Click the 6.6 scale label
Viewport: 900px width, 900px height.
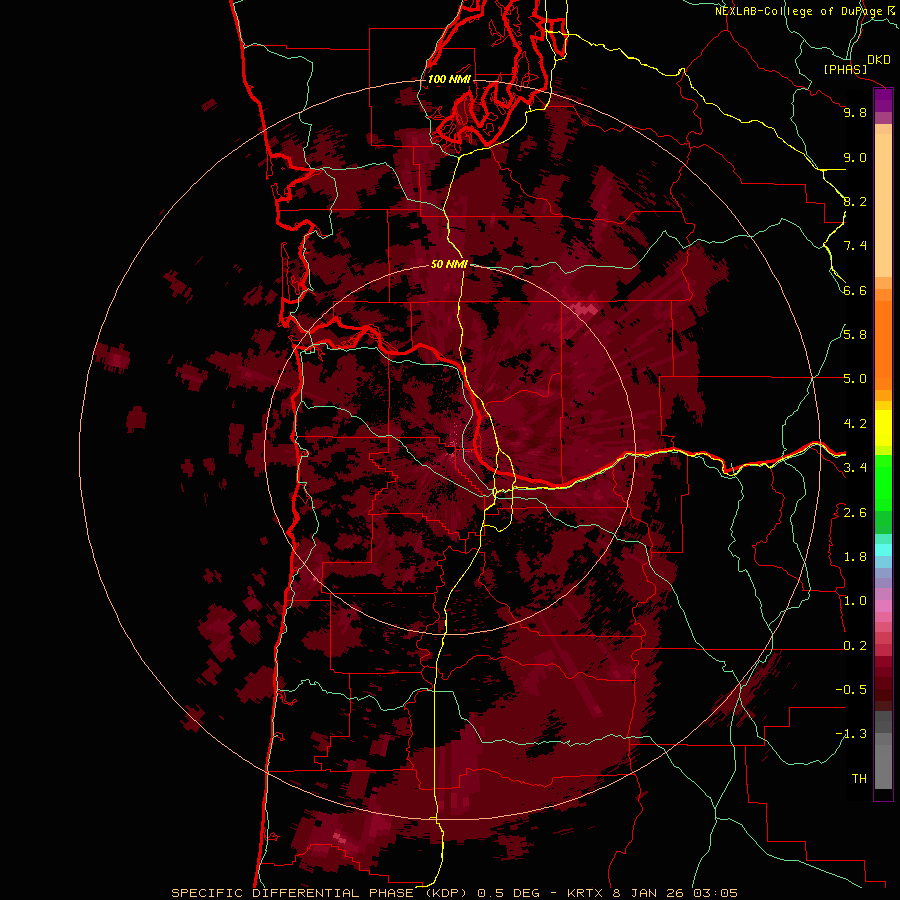pyautogui.click(x=855, y=290)
